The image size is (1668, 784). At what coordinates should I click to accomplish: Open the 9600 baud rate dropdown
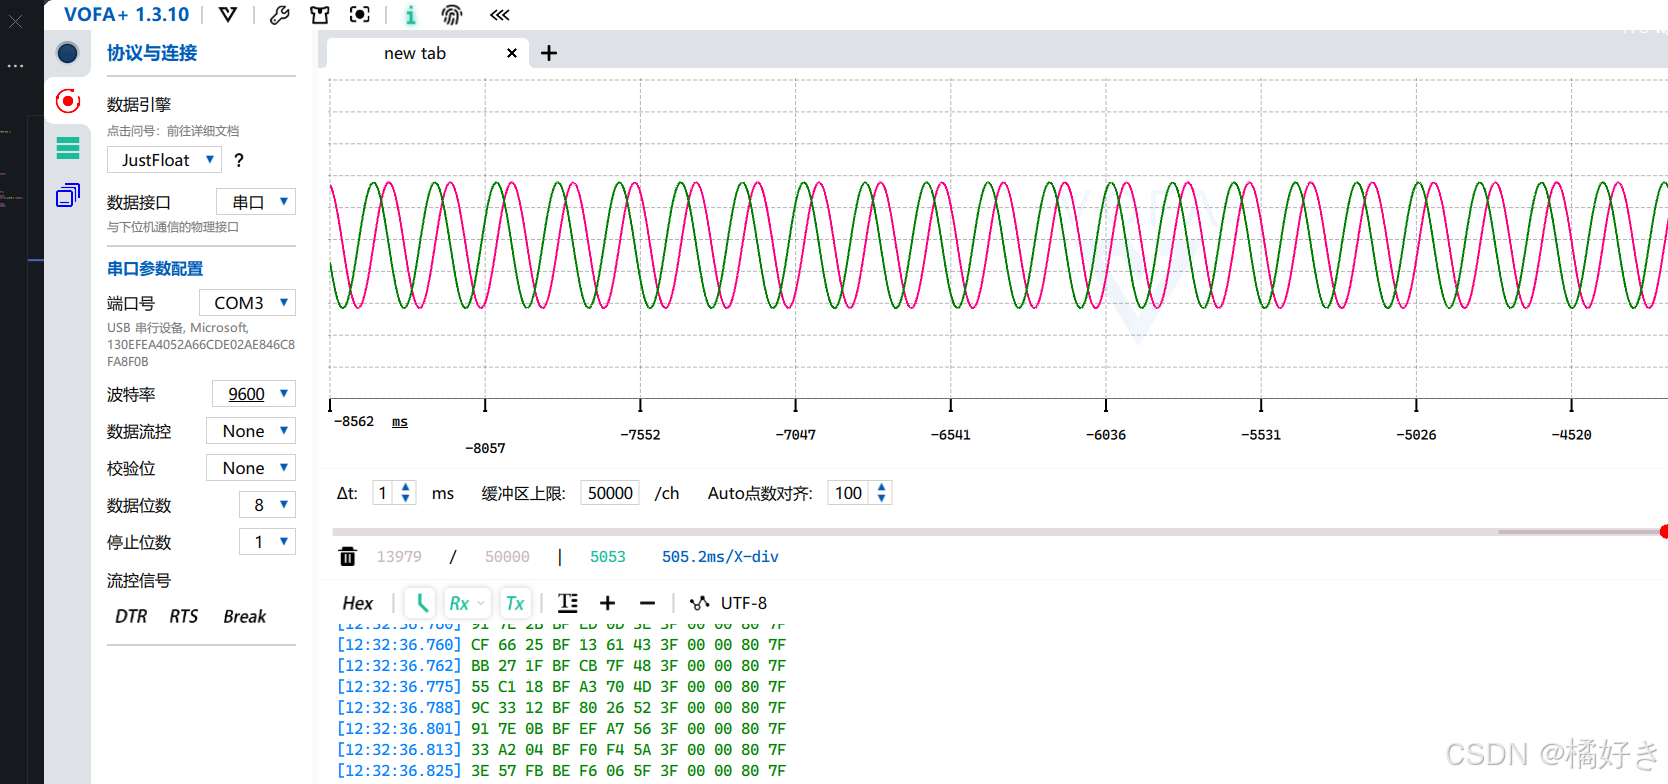tap(254, 394)
